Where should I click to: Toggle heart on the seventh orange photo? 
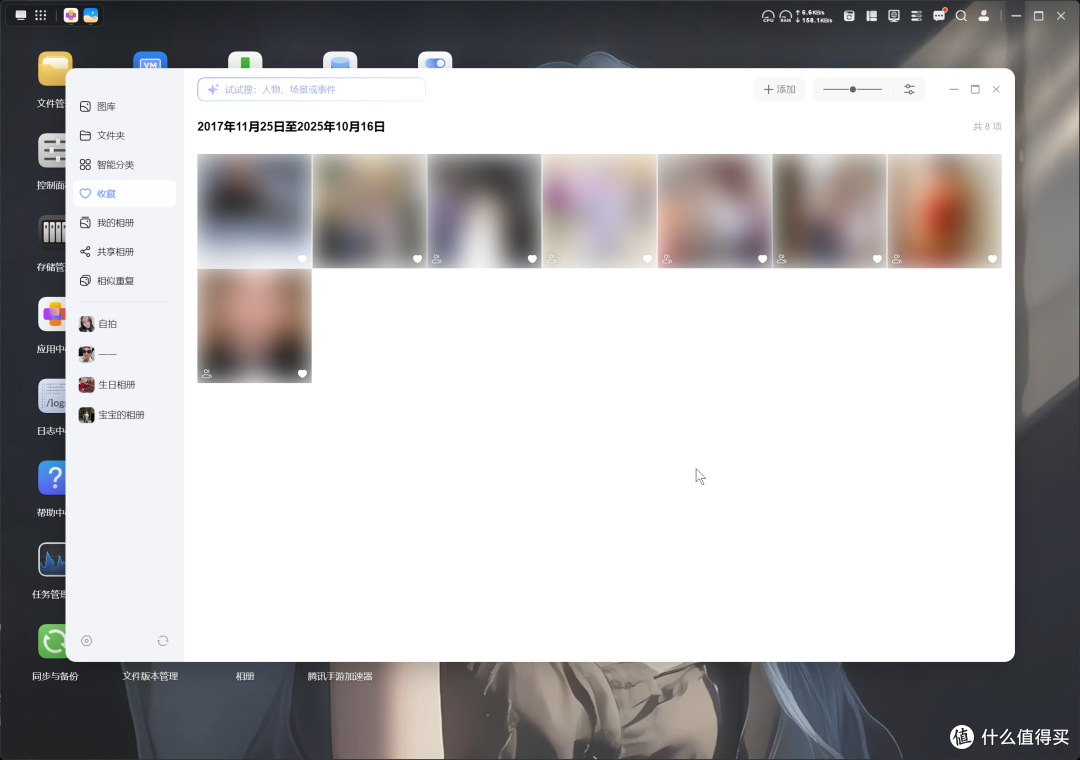(x=993, y=258)
